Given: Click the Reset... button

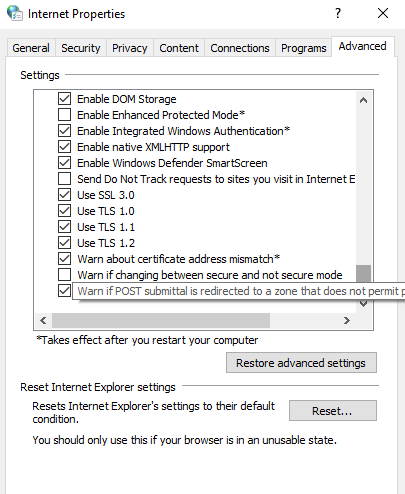Looking at the screenshot, I should pyautogui.click(x=333, y=411).
